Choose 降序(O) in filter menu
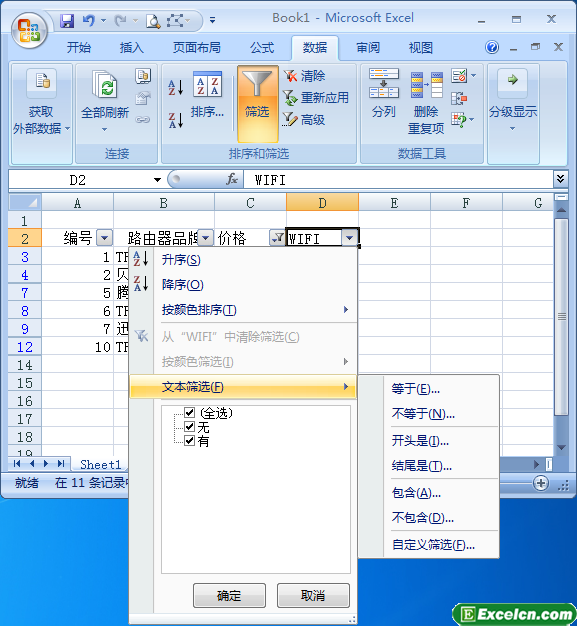This screenshot has width=577, height=626. [243, 285]
